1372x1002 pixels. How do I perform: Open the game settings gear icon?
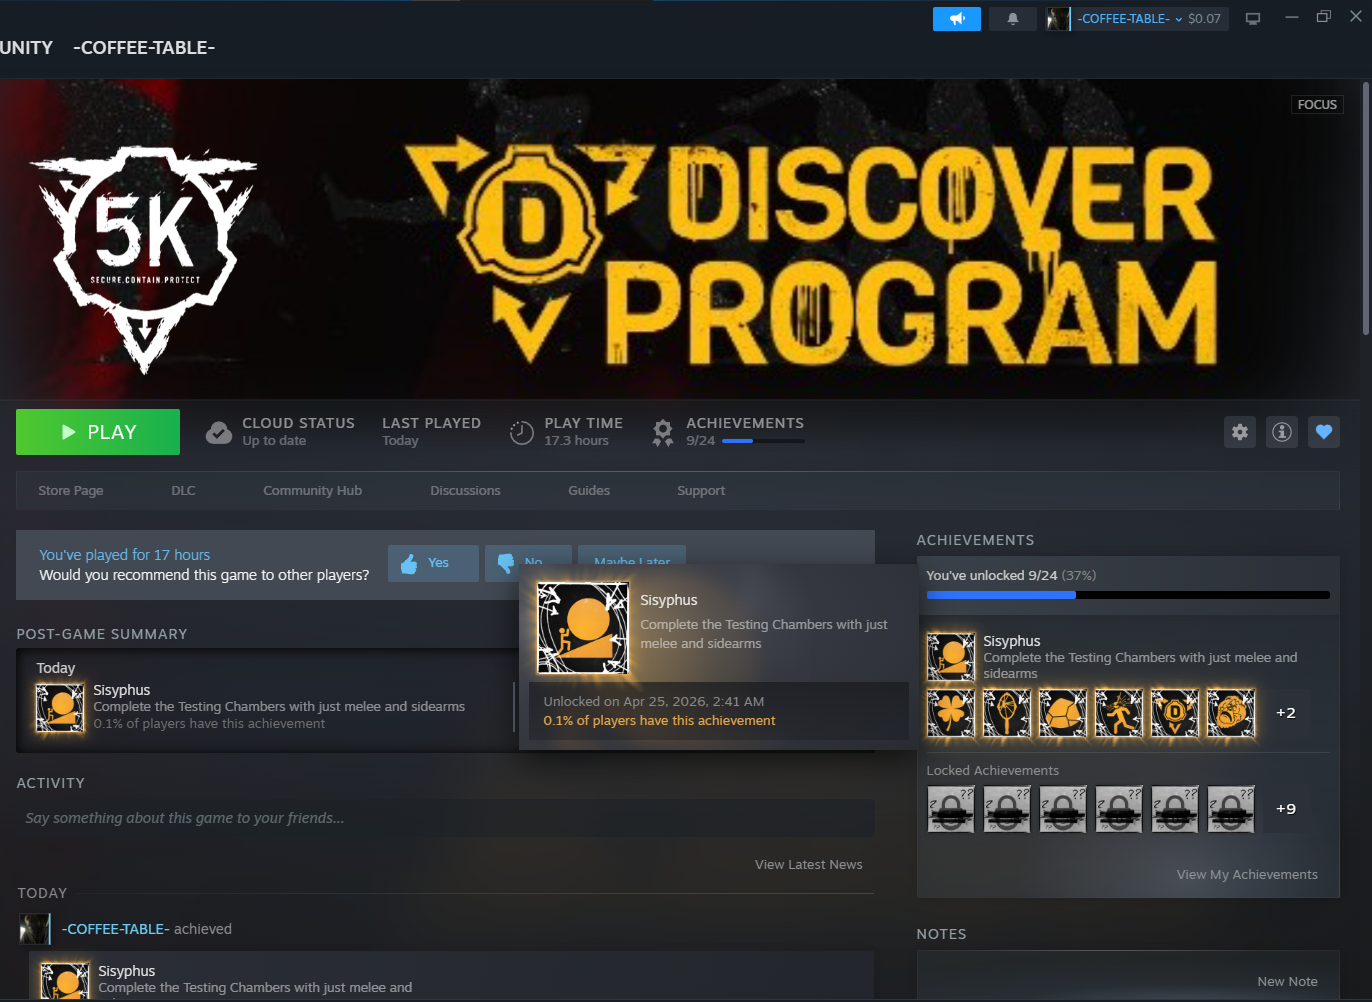coord(1240,432)
